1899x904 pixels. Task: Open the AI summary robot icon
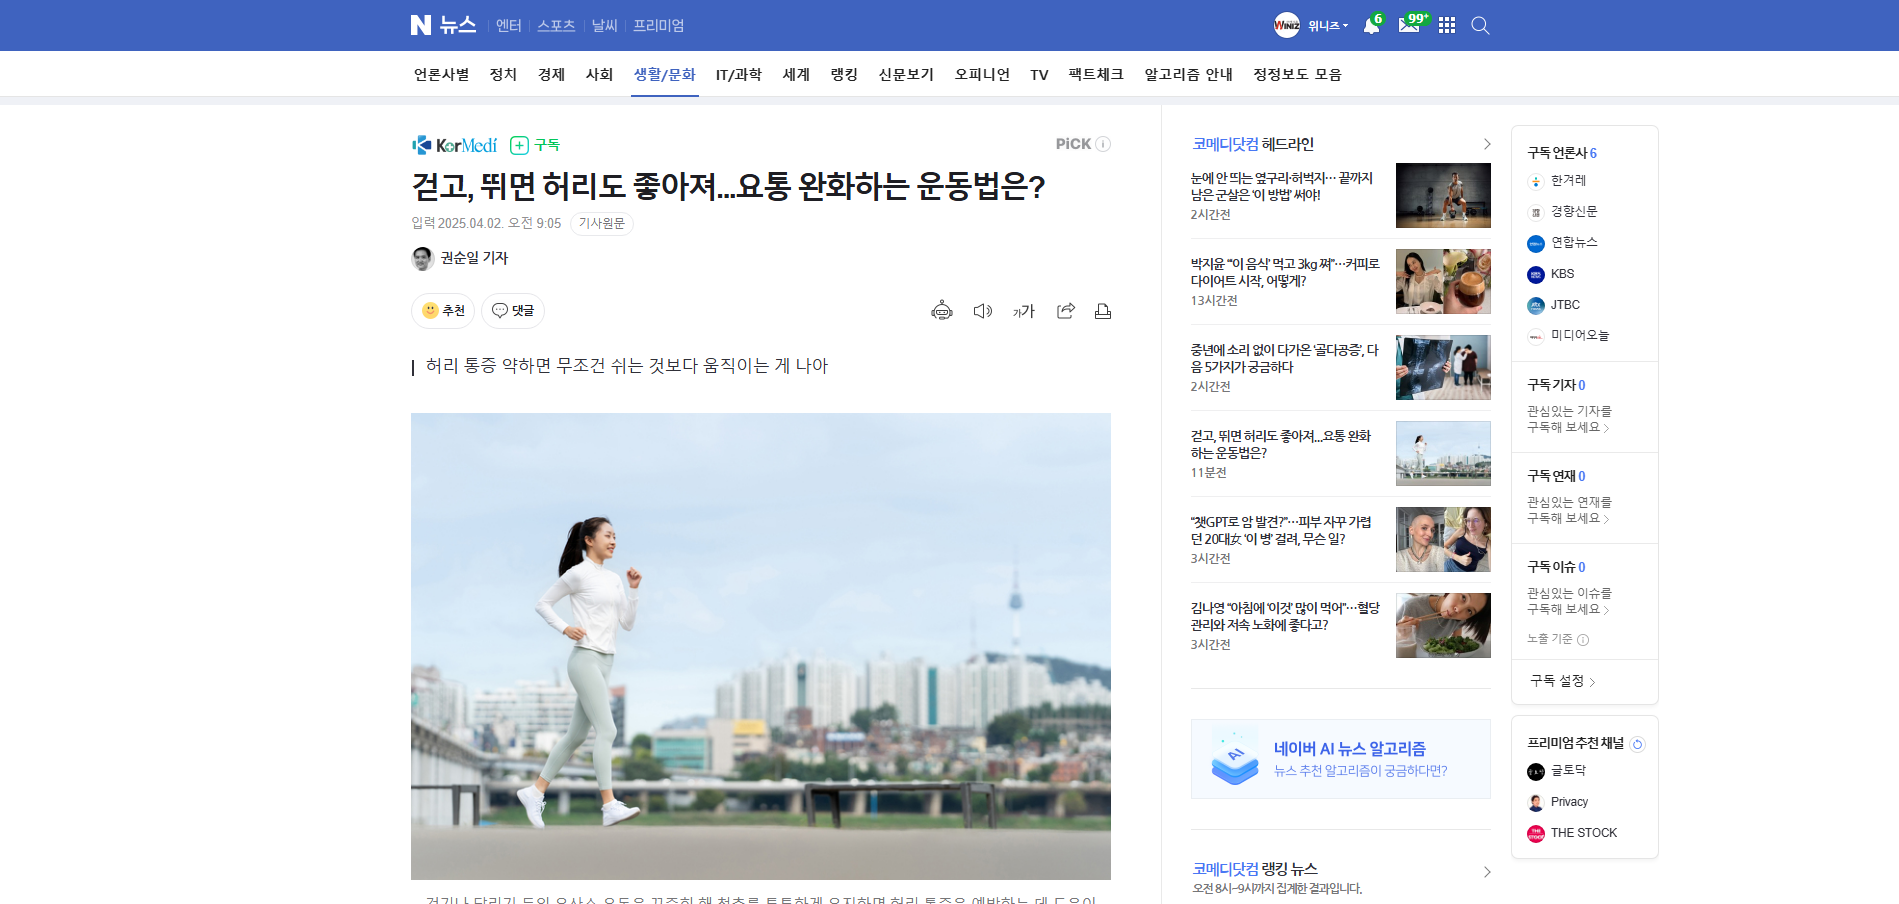[941, 311]
